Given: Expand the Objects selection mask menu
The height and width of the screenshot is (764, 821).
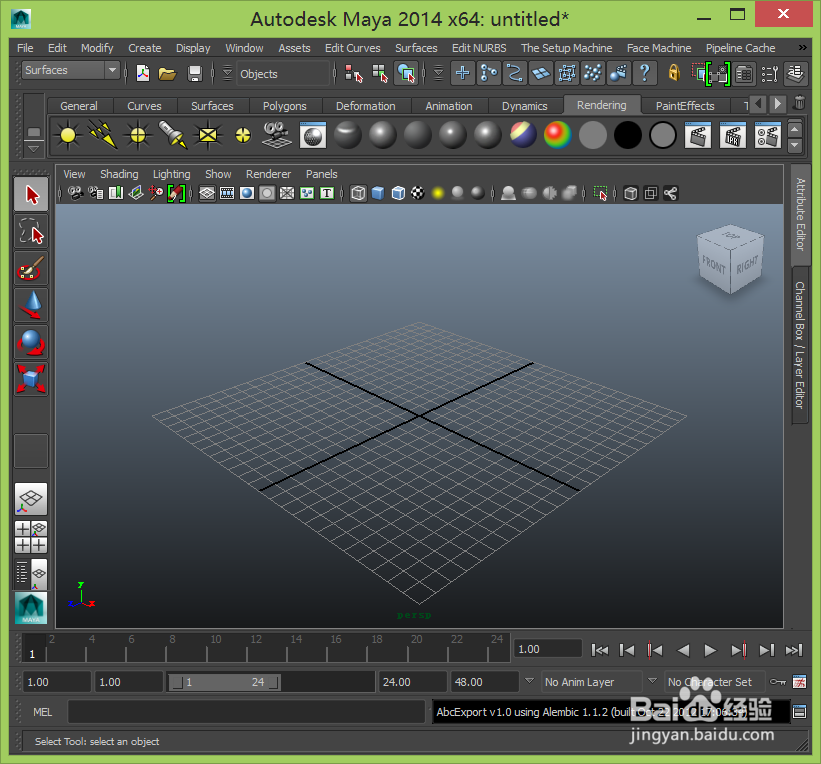Looking at the screenshot, I should pos(227,73).
